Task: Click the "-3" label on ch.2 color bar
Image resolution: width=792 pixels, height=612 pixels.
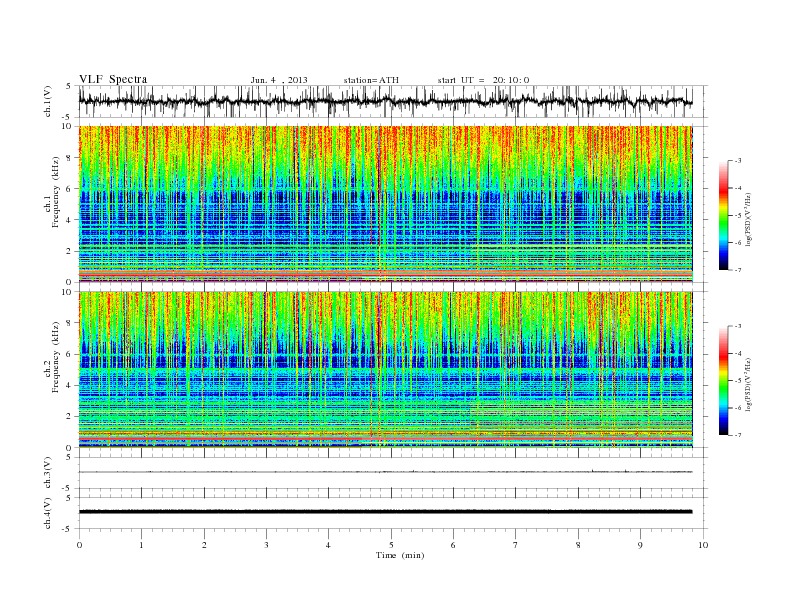Action: pos(738,326)
